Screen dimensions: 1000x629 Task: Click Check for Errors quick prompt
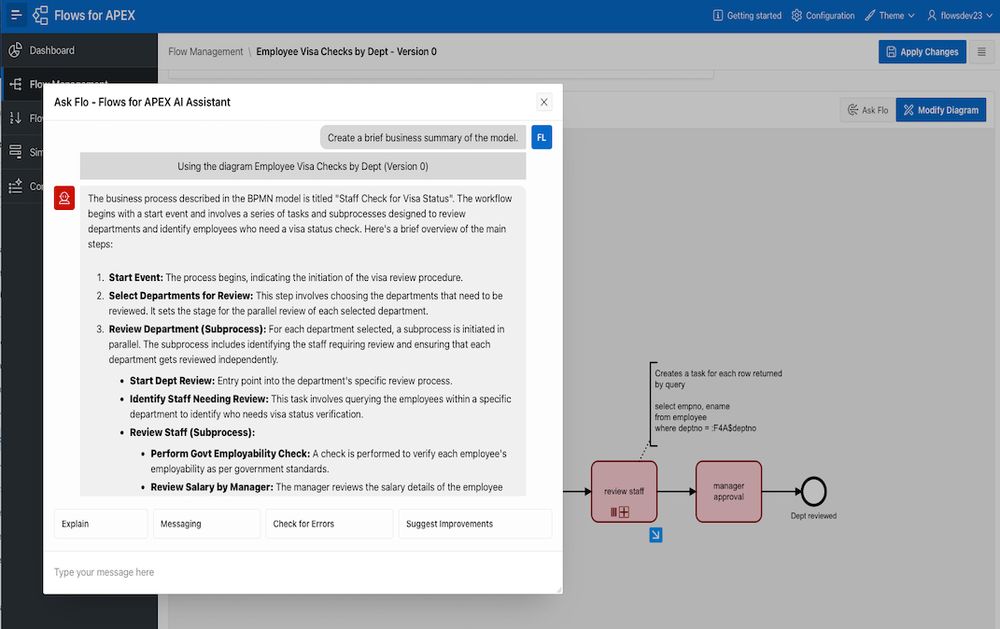tap(329, 524)
